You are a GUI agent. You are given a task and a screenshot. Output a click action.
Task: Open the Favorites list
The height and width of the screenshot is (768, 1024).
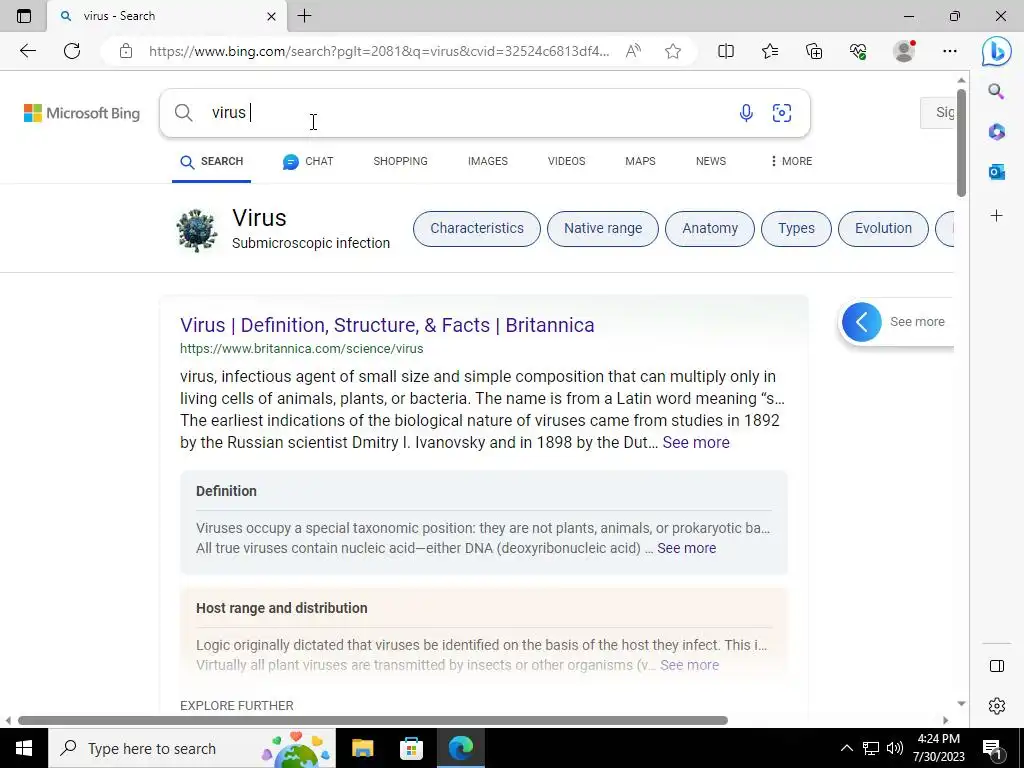[770, 51]
